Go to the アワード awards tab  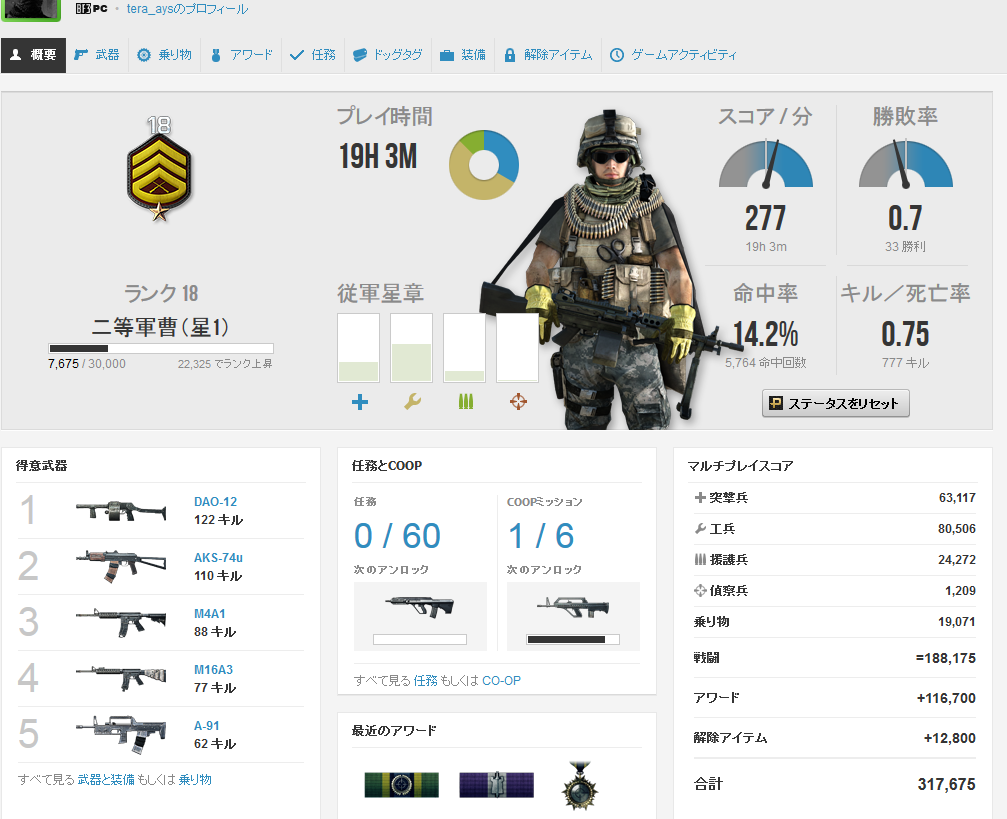pyautogui.click(x=241, y=55)
